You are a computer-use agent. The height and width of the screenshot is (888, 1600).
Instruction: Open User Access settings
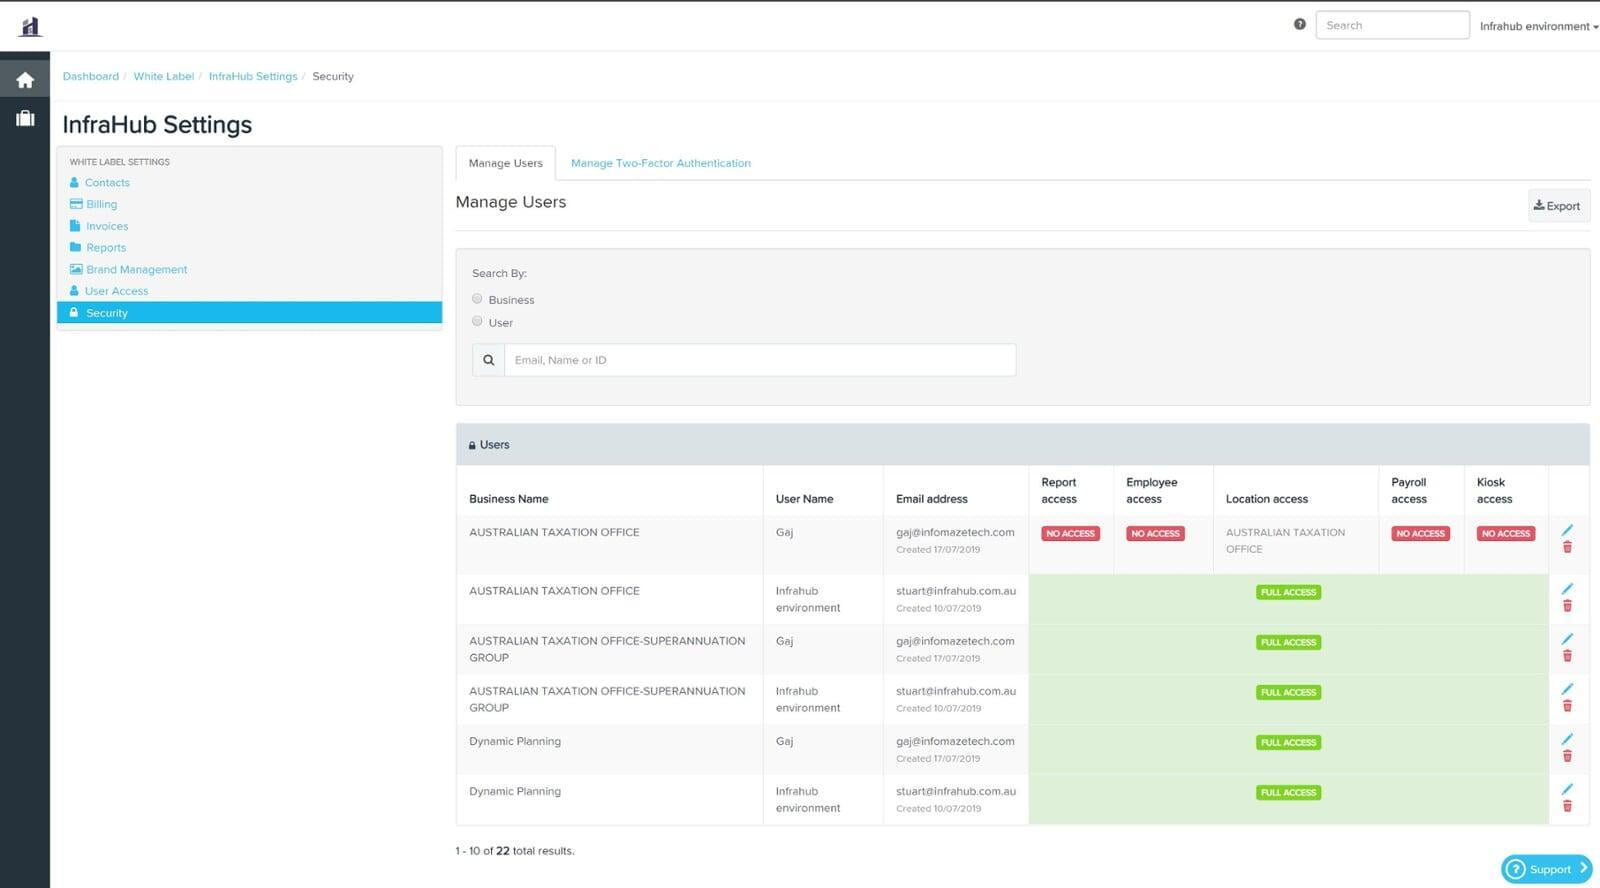pos(116,291)
